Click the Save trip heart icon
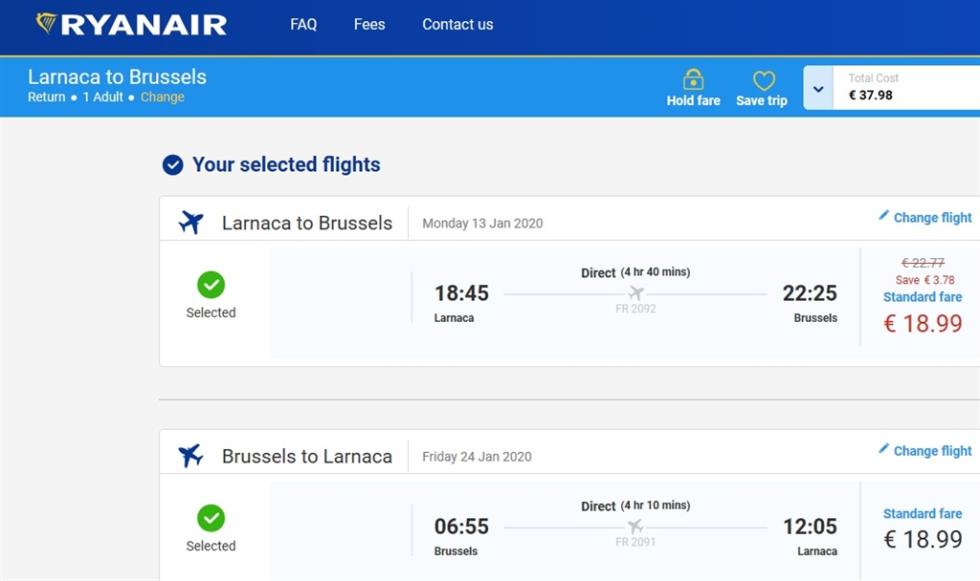 (x=764, y=81)
